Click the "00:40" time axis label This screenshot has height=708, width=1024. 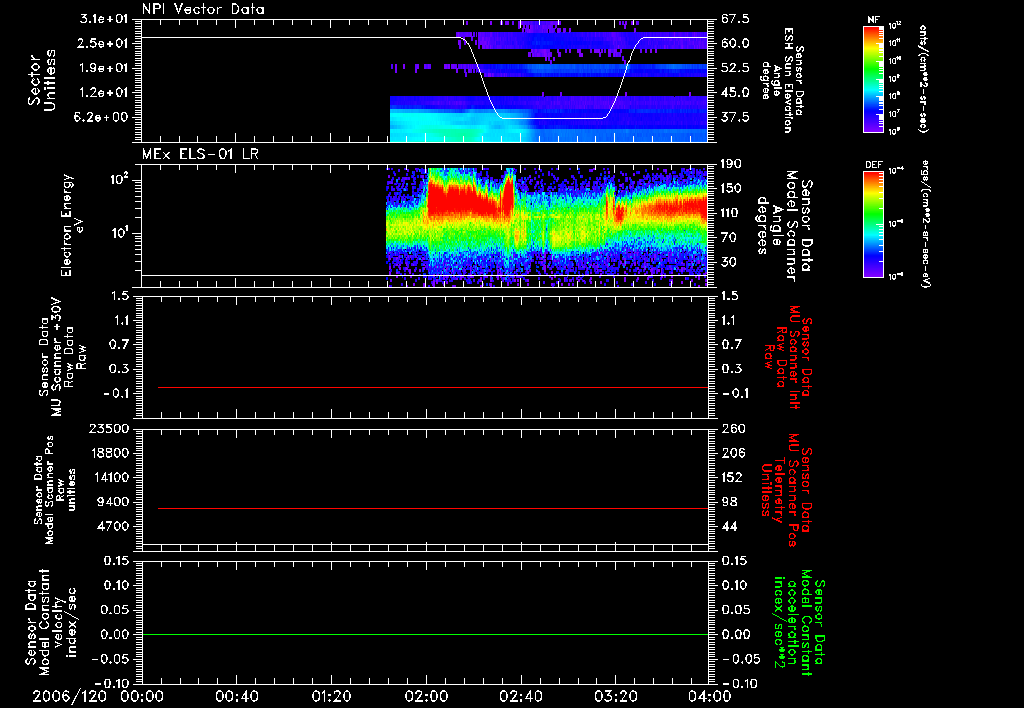tap(236, 696)
